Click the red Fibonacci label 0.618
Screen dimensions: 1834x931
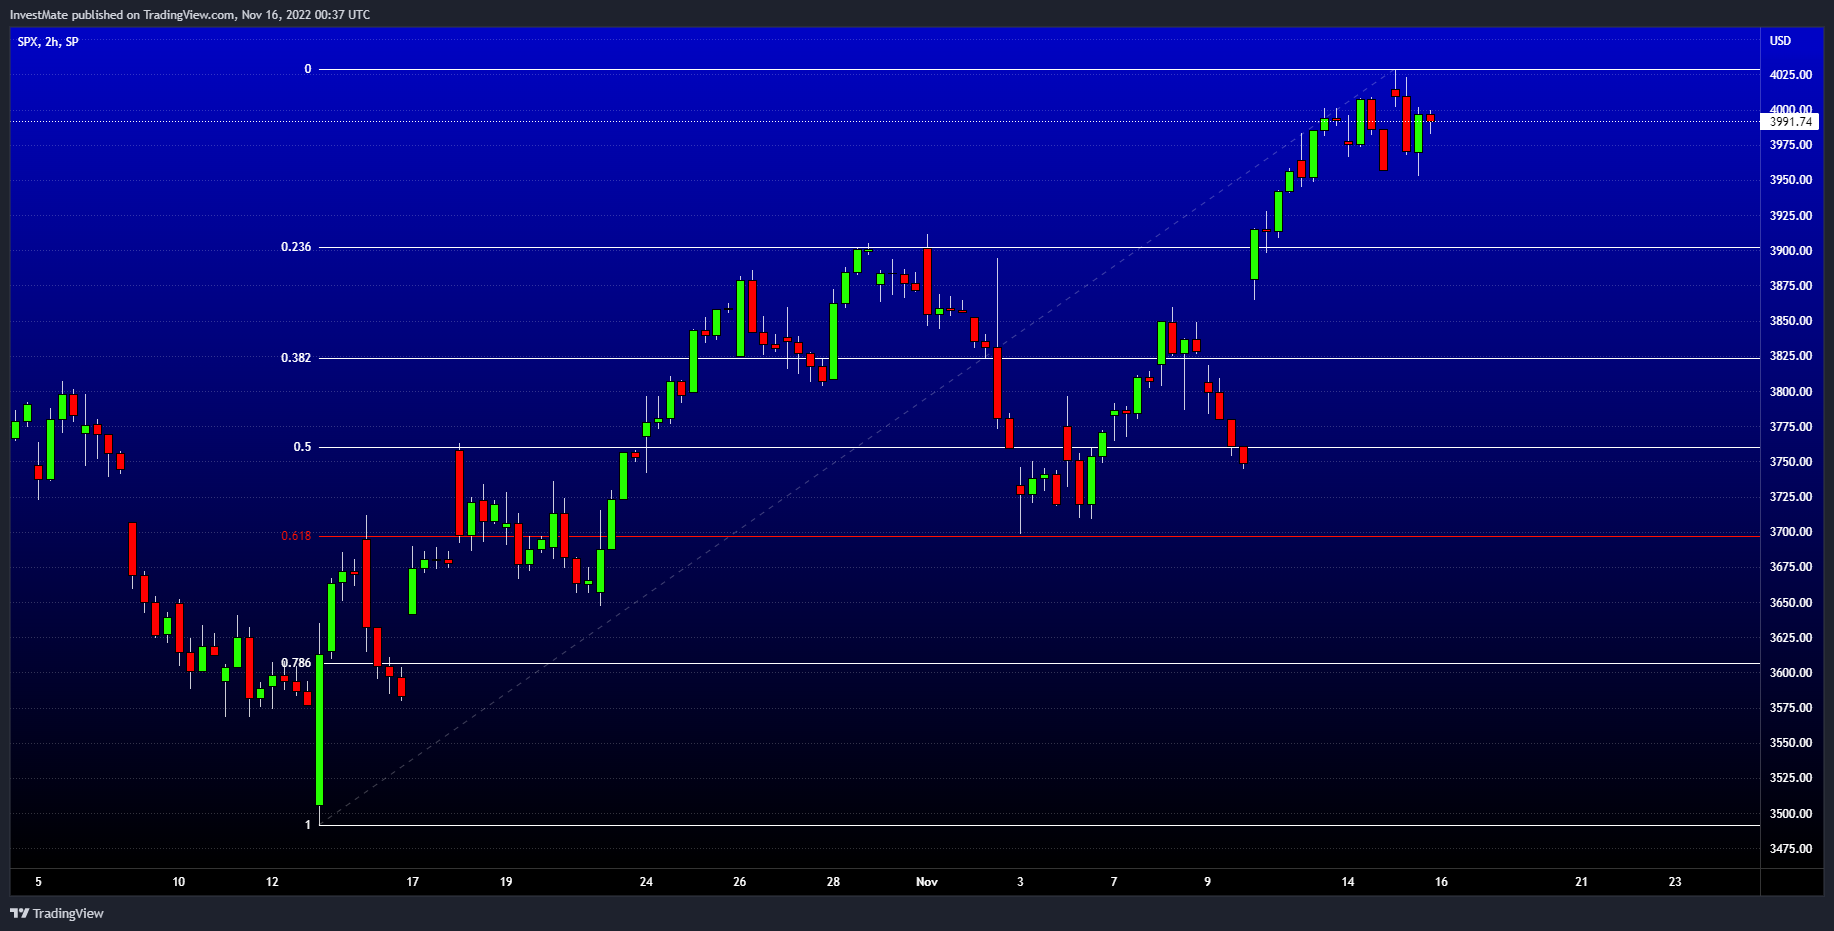(296, 536)
